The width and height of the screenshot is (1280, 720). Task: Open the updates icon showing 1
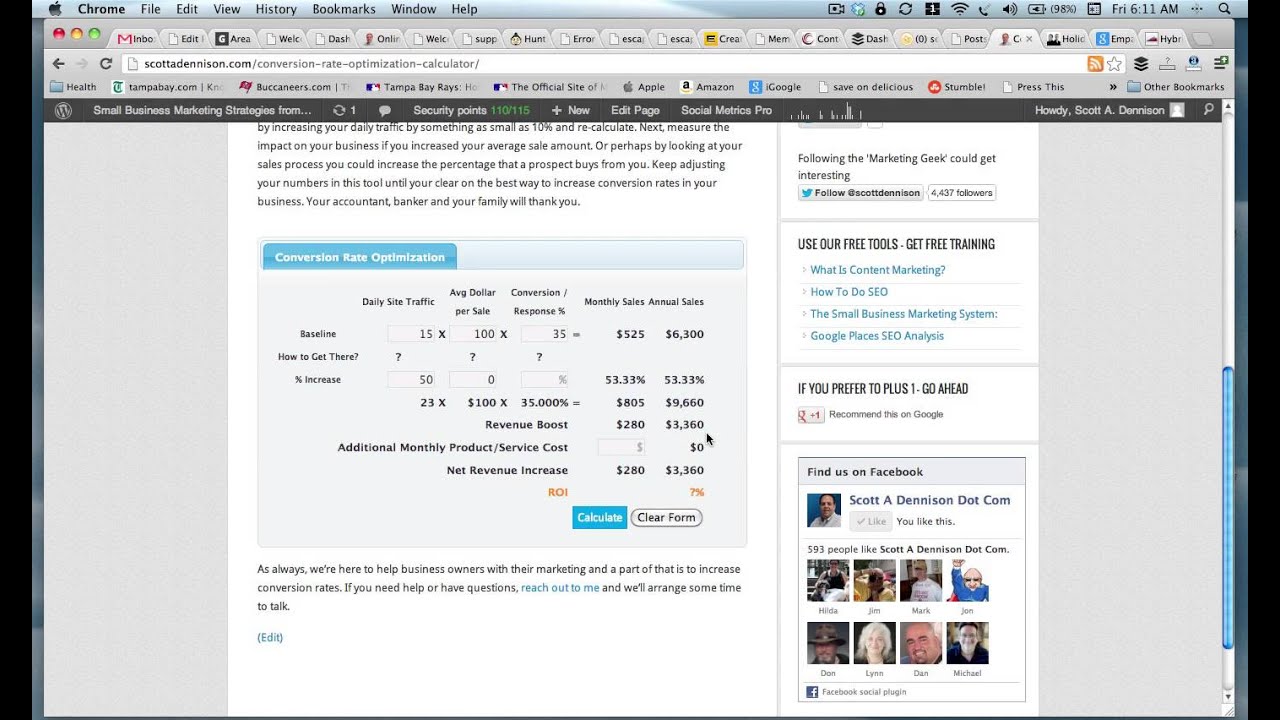click(x=344, y=110)
